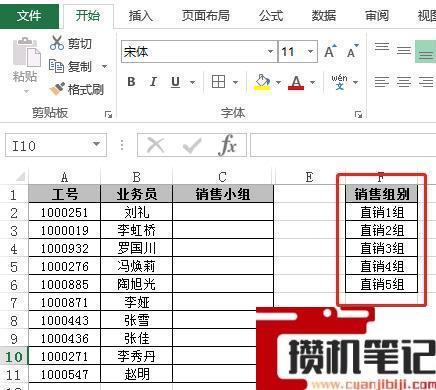
Task: Apply cell borders icon
Action: 219,82
